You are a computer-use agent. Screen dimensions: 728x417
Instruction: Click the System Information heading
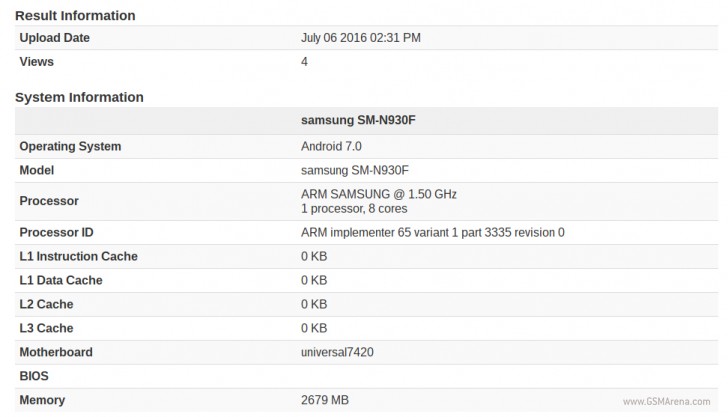point(79,97)
